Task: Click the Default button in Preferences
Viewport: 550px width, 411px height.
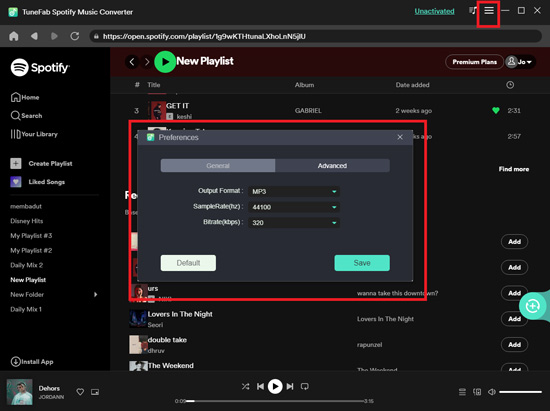Action: tap(188, 263)
